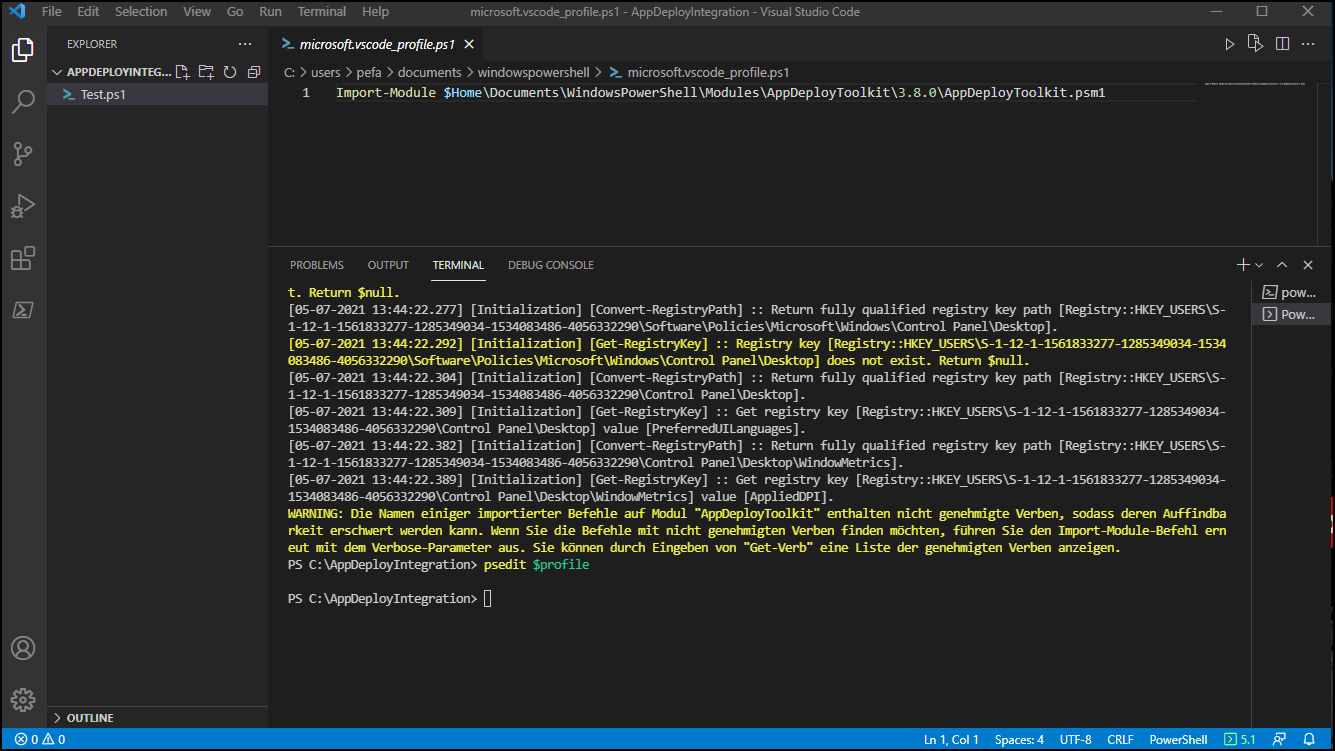Toggle the maximized terminal panel size

pos(1282,265)
